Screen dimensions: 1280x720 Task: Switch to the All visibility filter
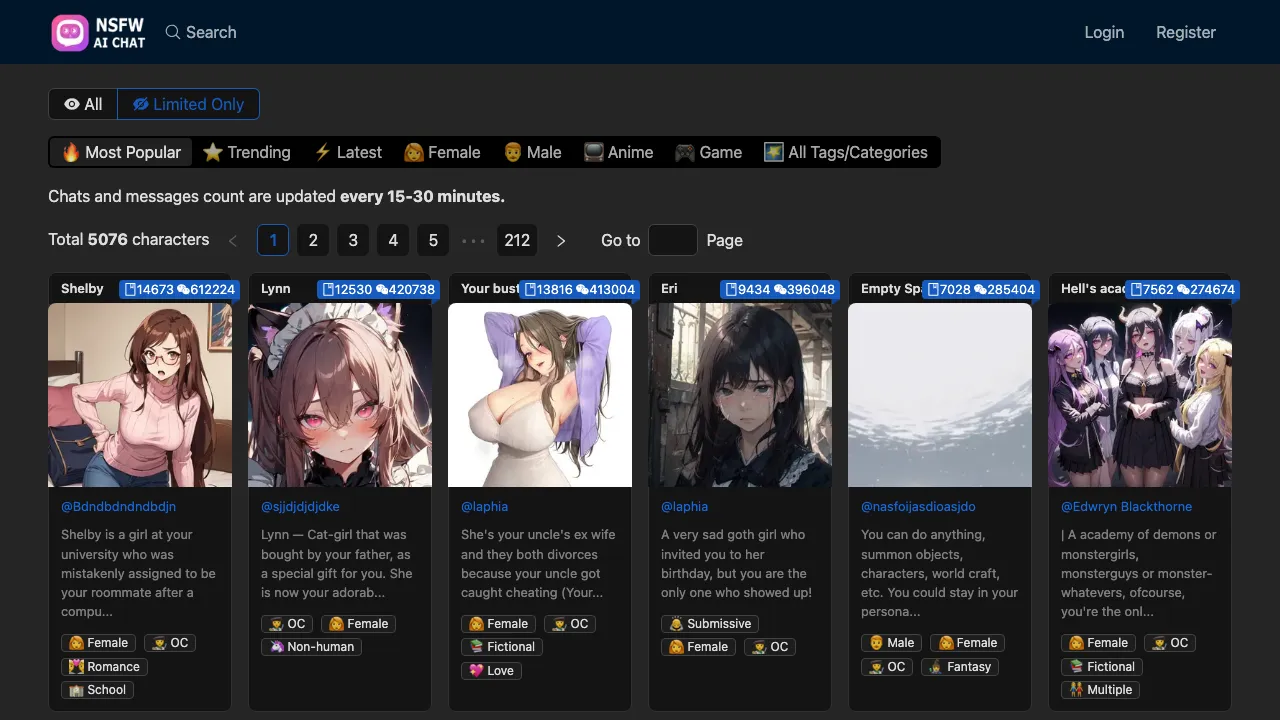[82, 104]
